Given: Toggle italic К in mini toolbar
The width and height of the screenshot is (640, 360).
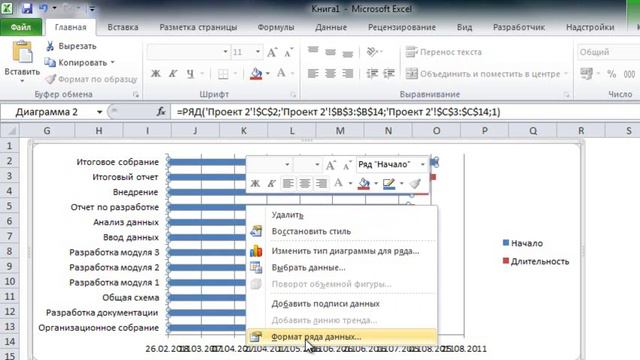Looking at the screenshot, I should (271, 184).
